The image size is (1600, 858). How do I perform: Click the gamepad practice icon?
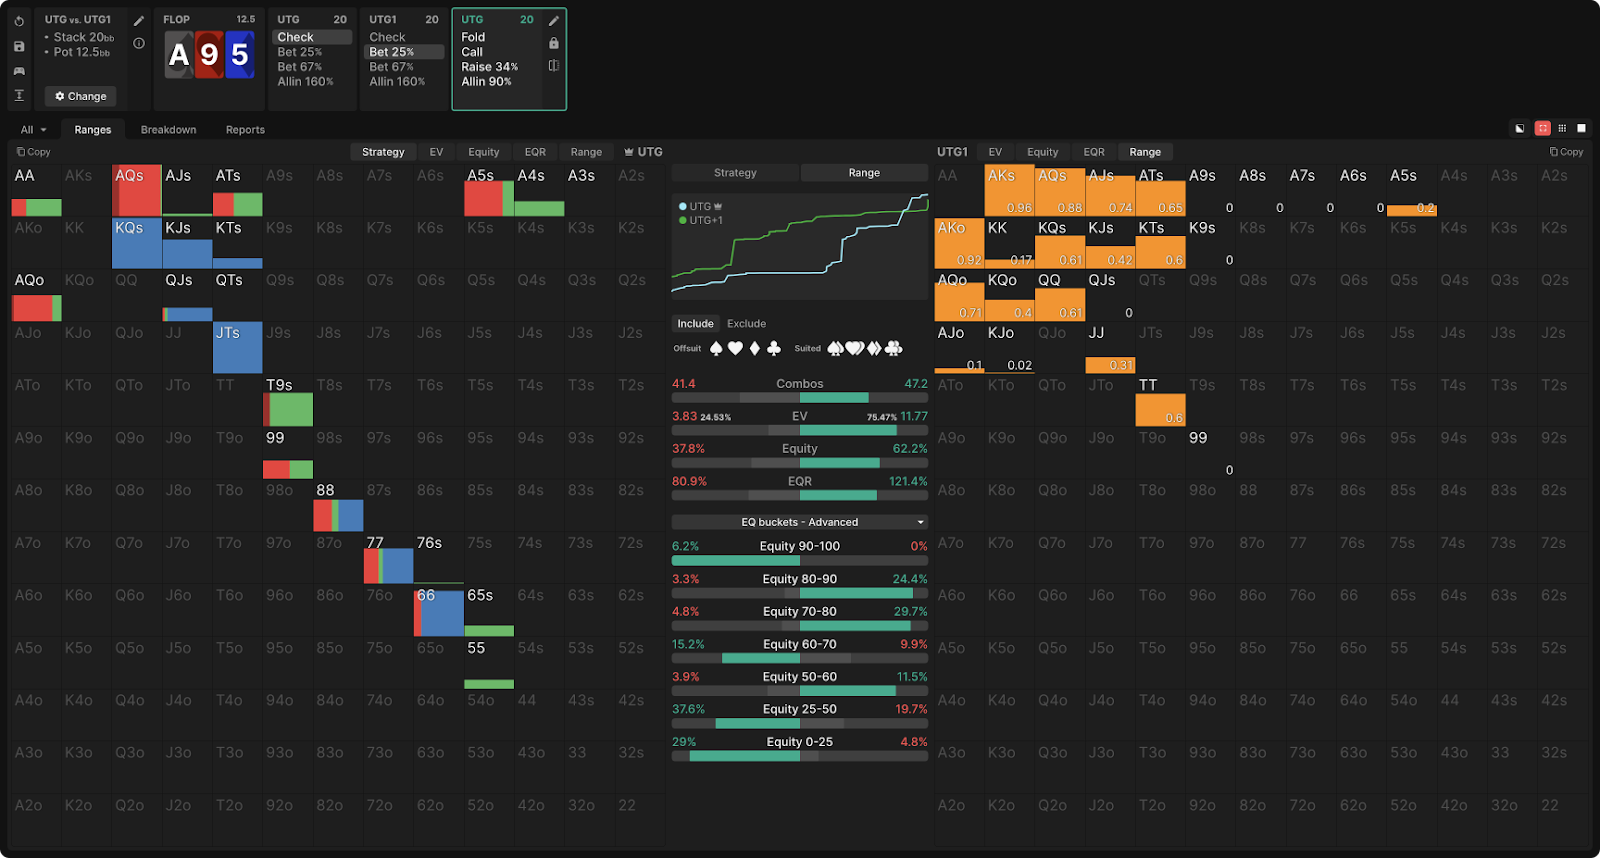19,71
